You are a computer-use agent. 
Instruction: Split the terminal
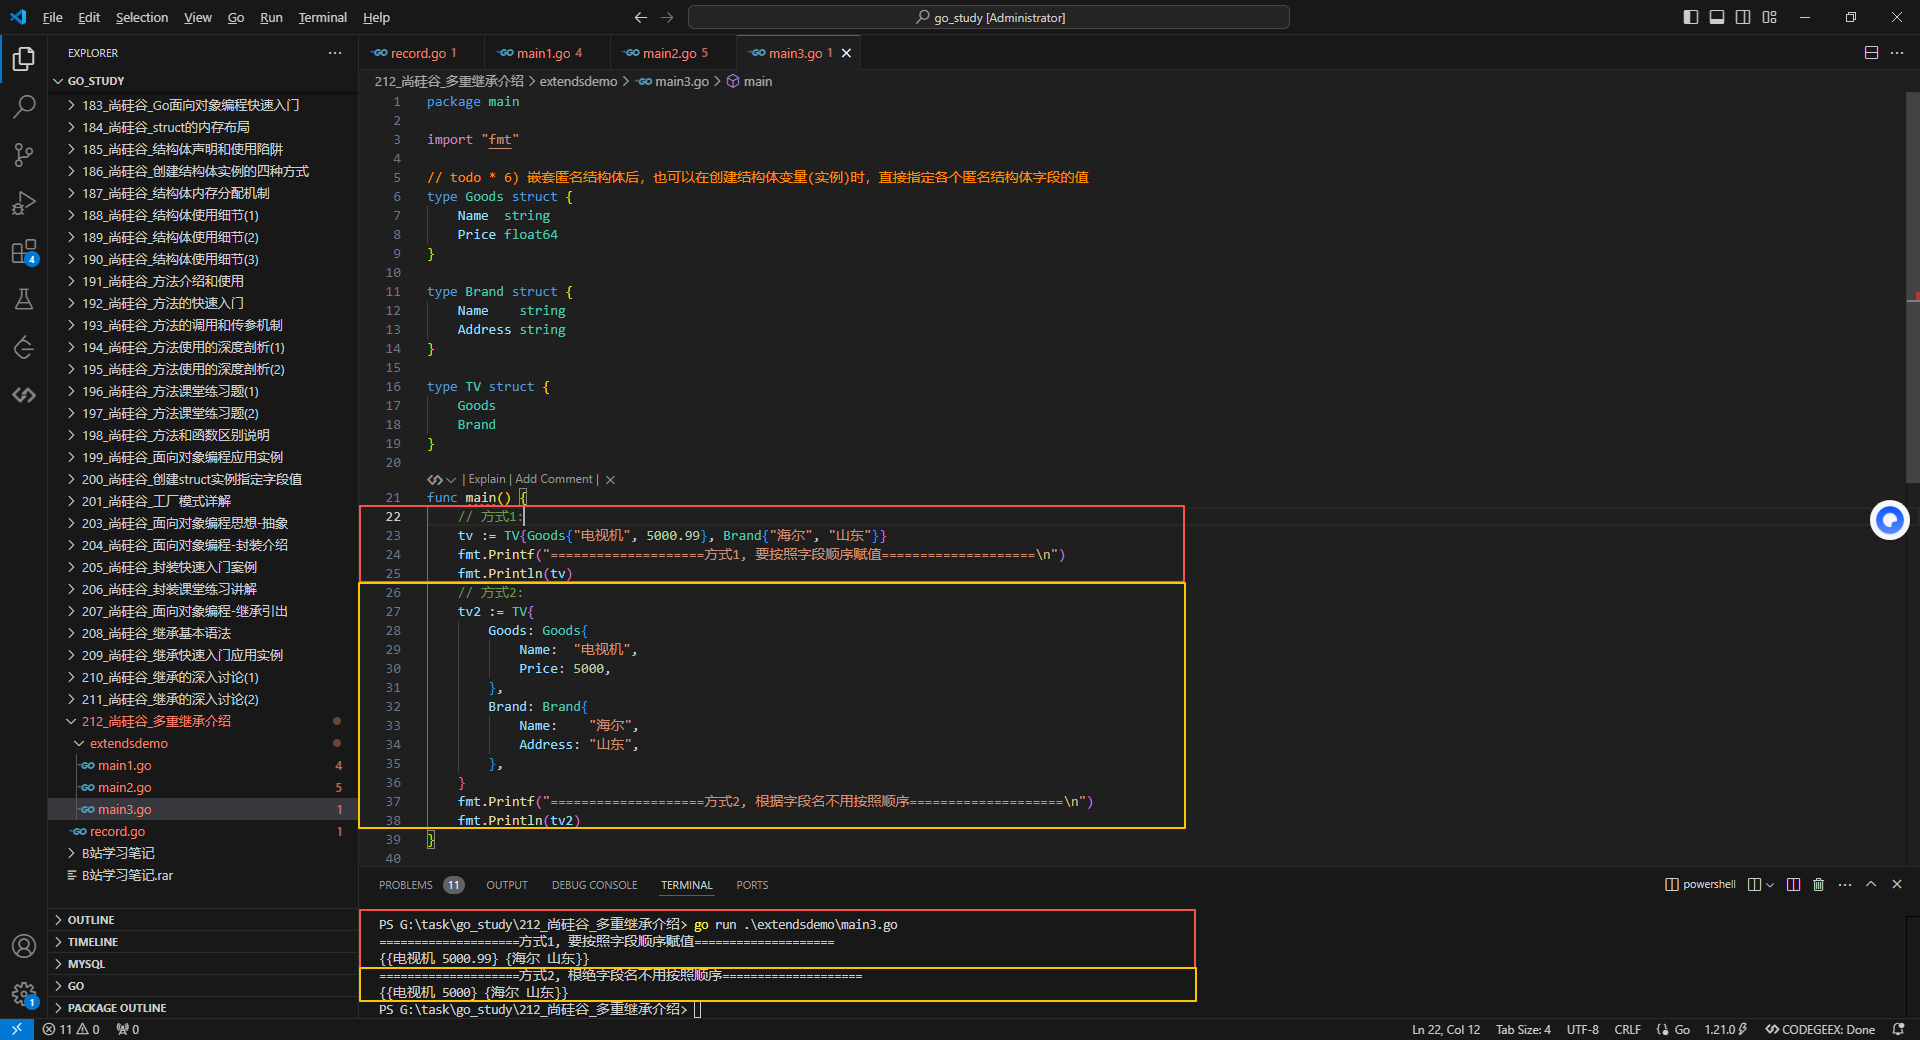pos(1793,885)
